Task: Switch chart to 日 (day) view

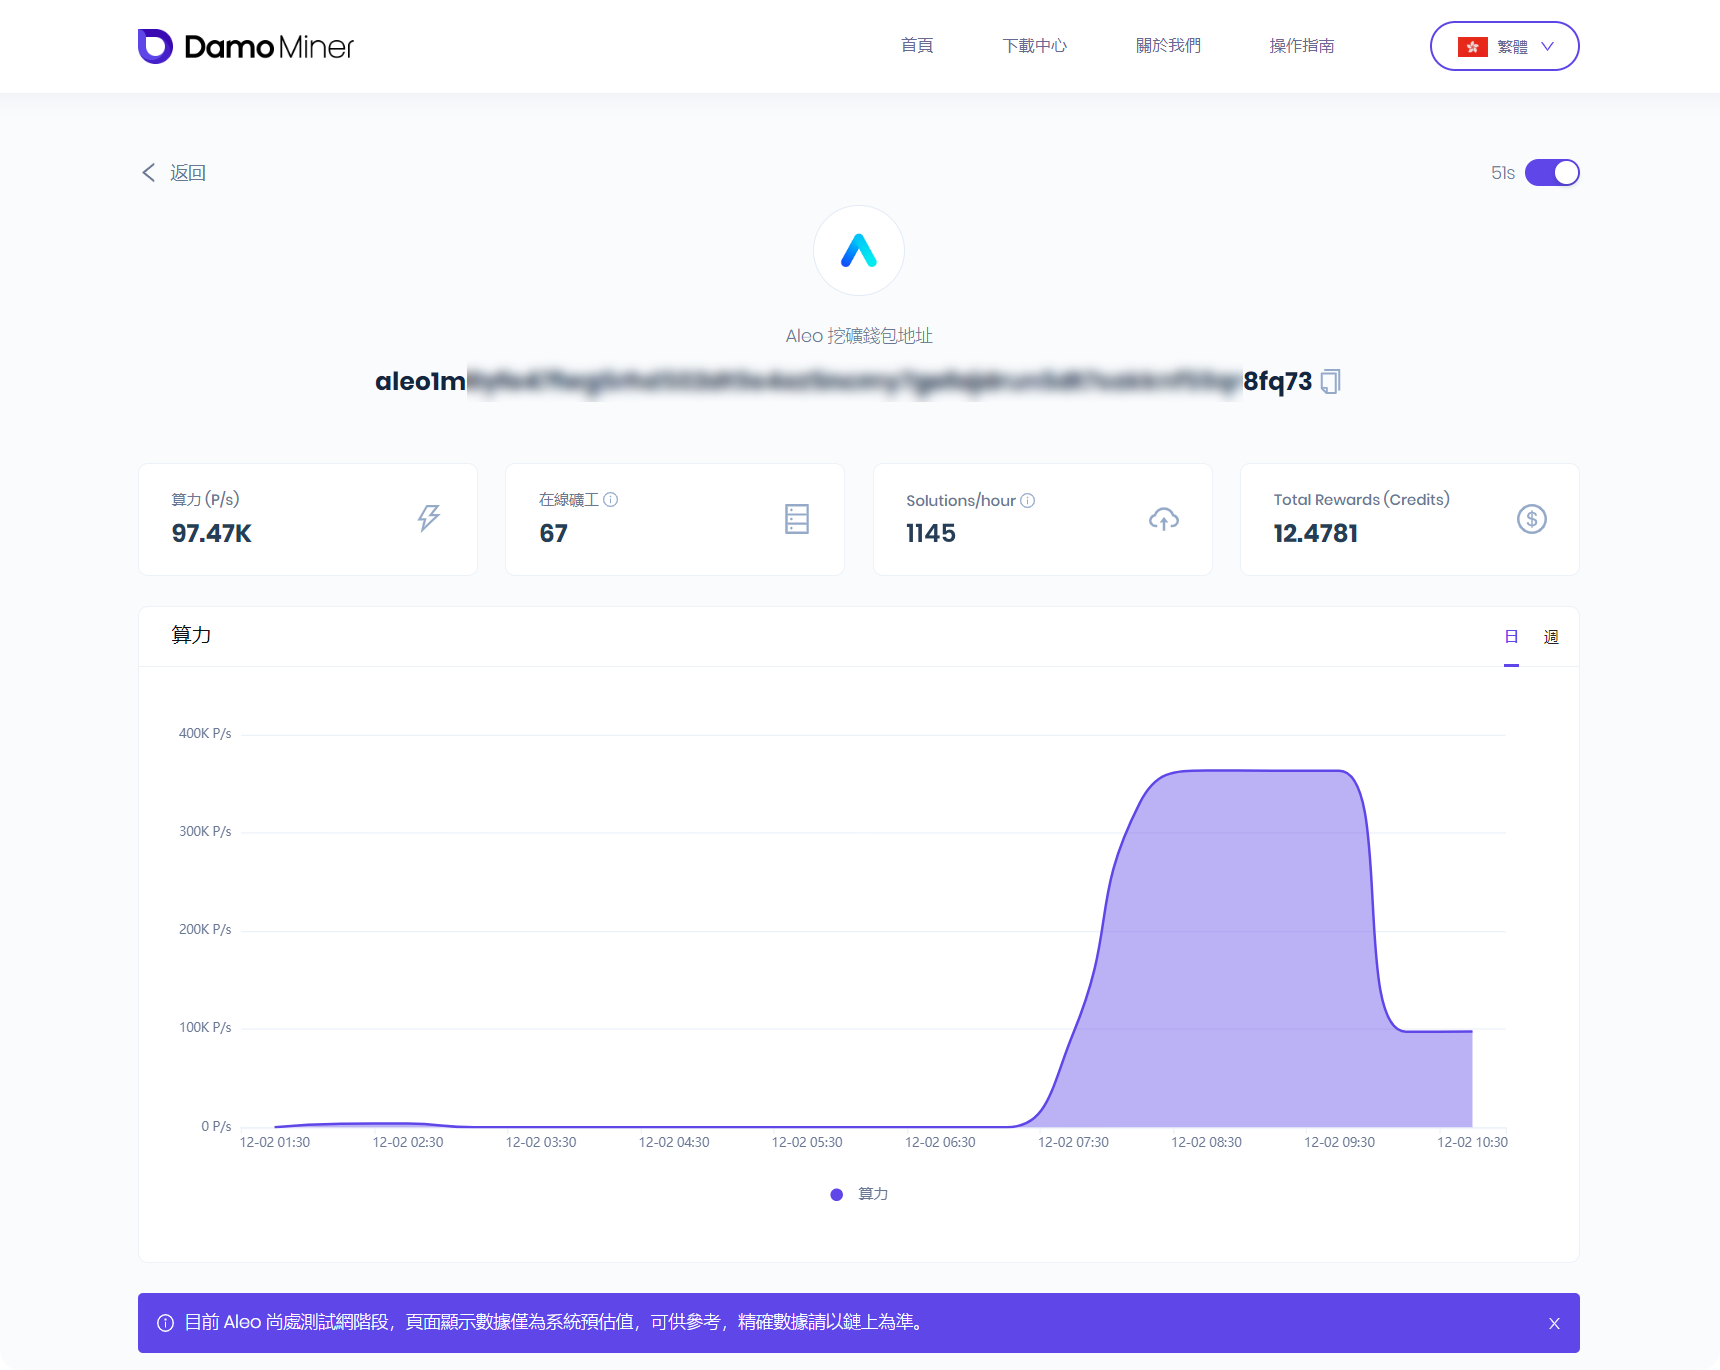Action: point(1511,637)
